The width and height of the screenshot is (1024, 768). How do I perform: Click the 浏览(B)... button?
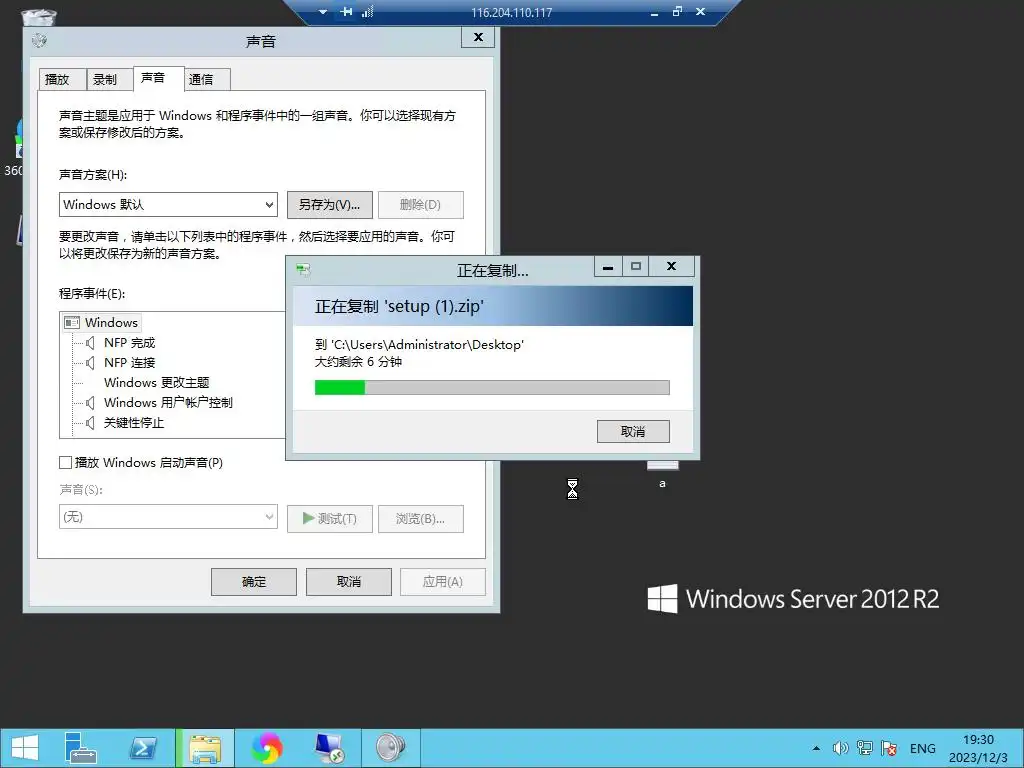(x=421, y=519)
